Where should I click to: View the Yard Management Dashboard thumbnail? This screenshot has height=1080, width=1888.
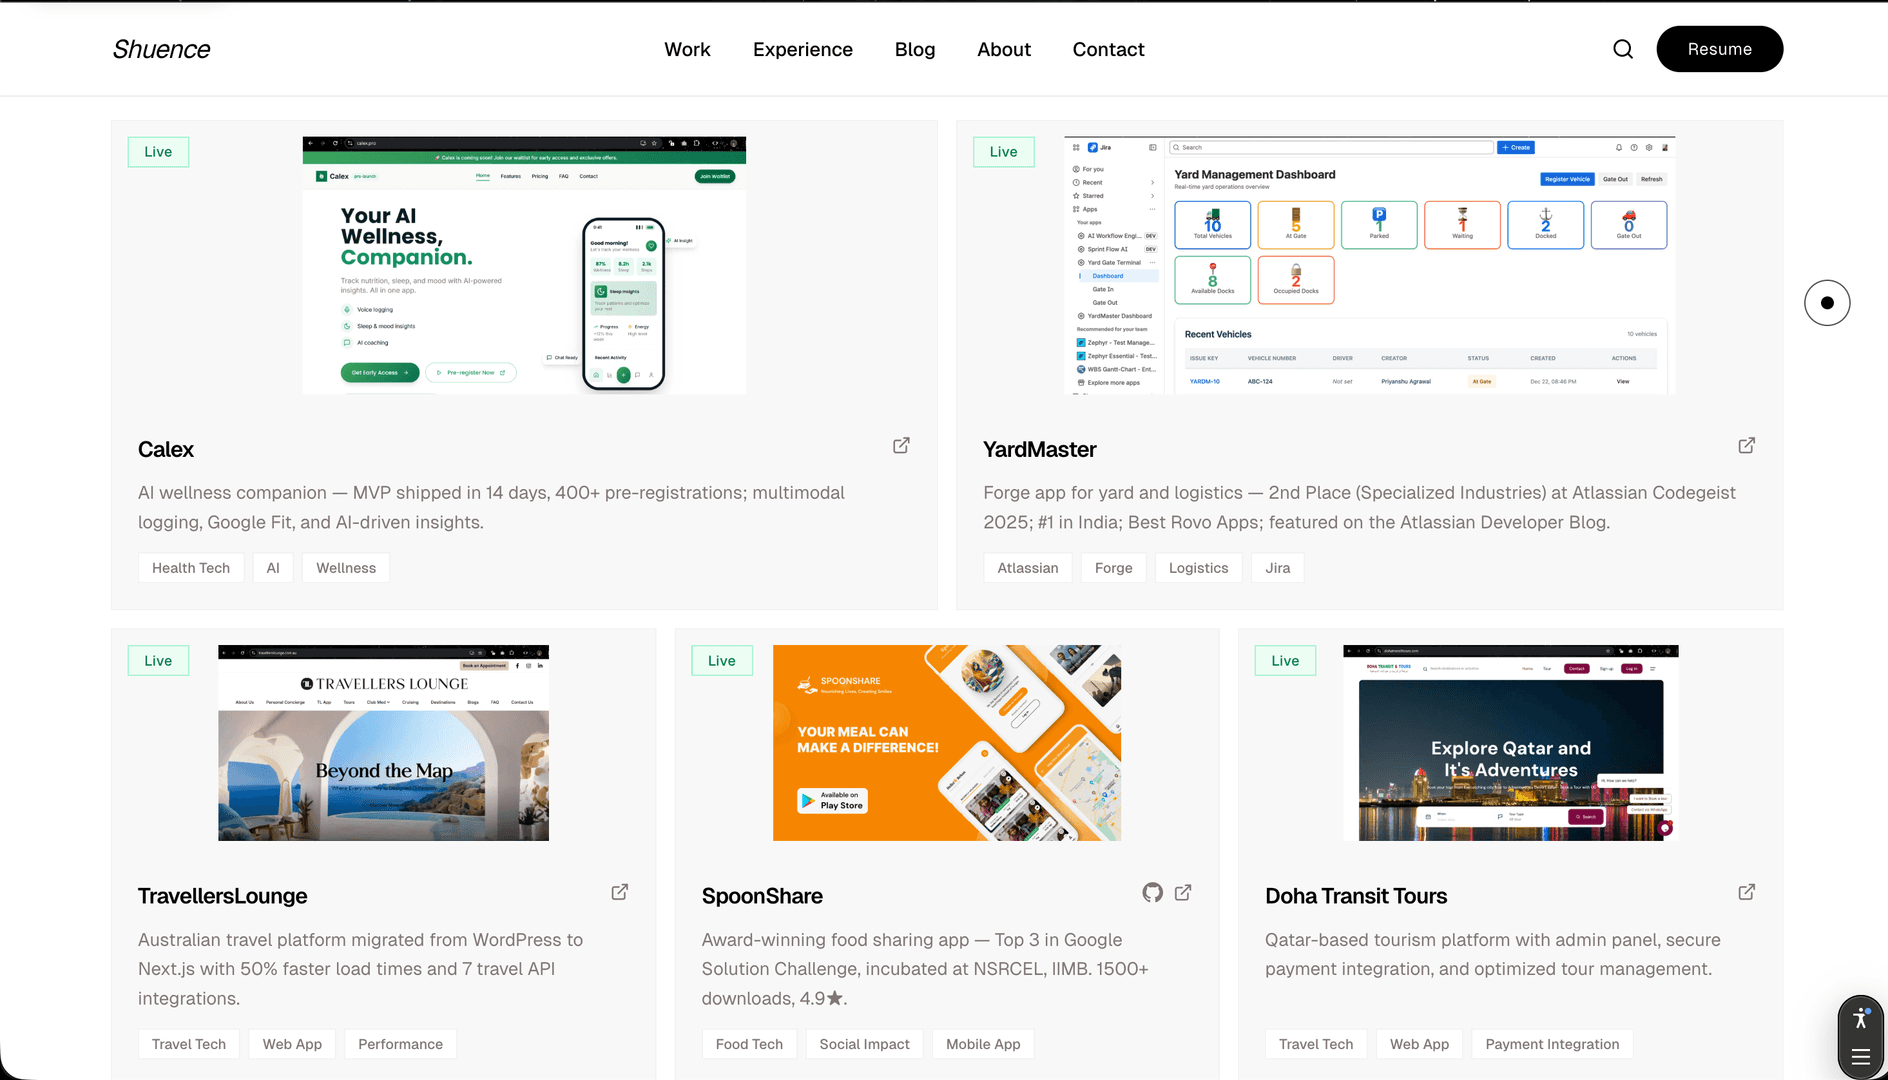[x=1369, y=265]
